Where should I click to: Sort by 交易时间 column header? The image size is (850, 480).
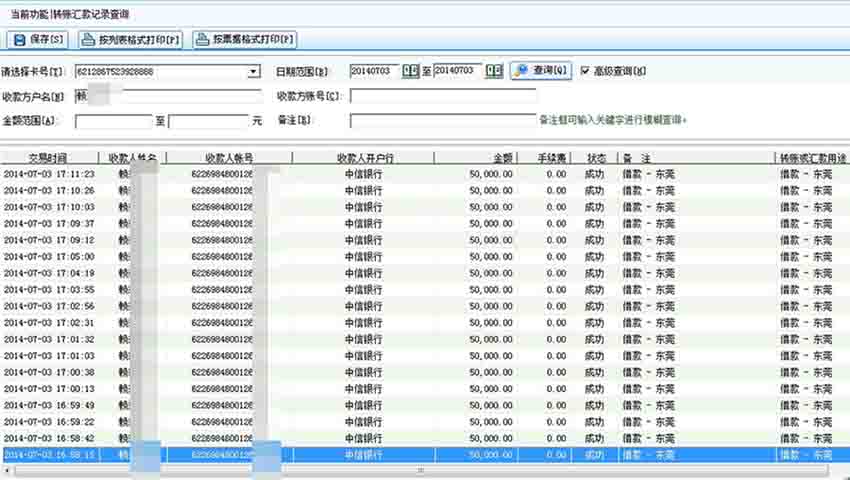point(48,158)
